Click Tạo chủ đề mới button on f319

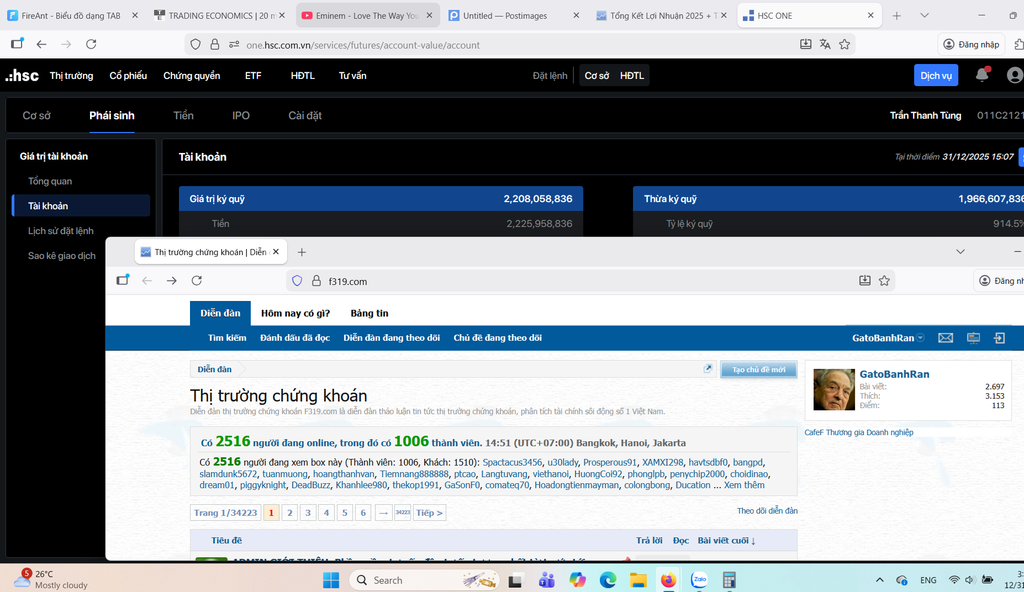(x=758, y=369)
